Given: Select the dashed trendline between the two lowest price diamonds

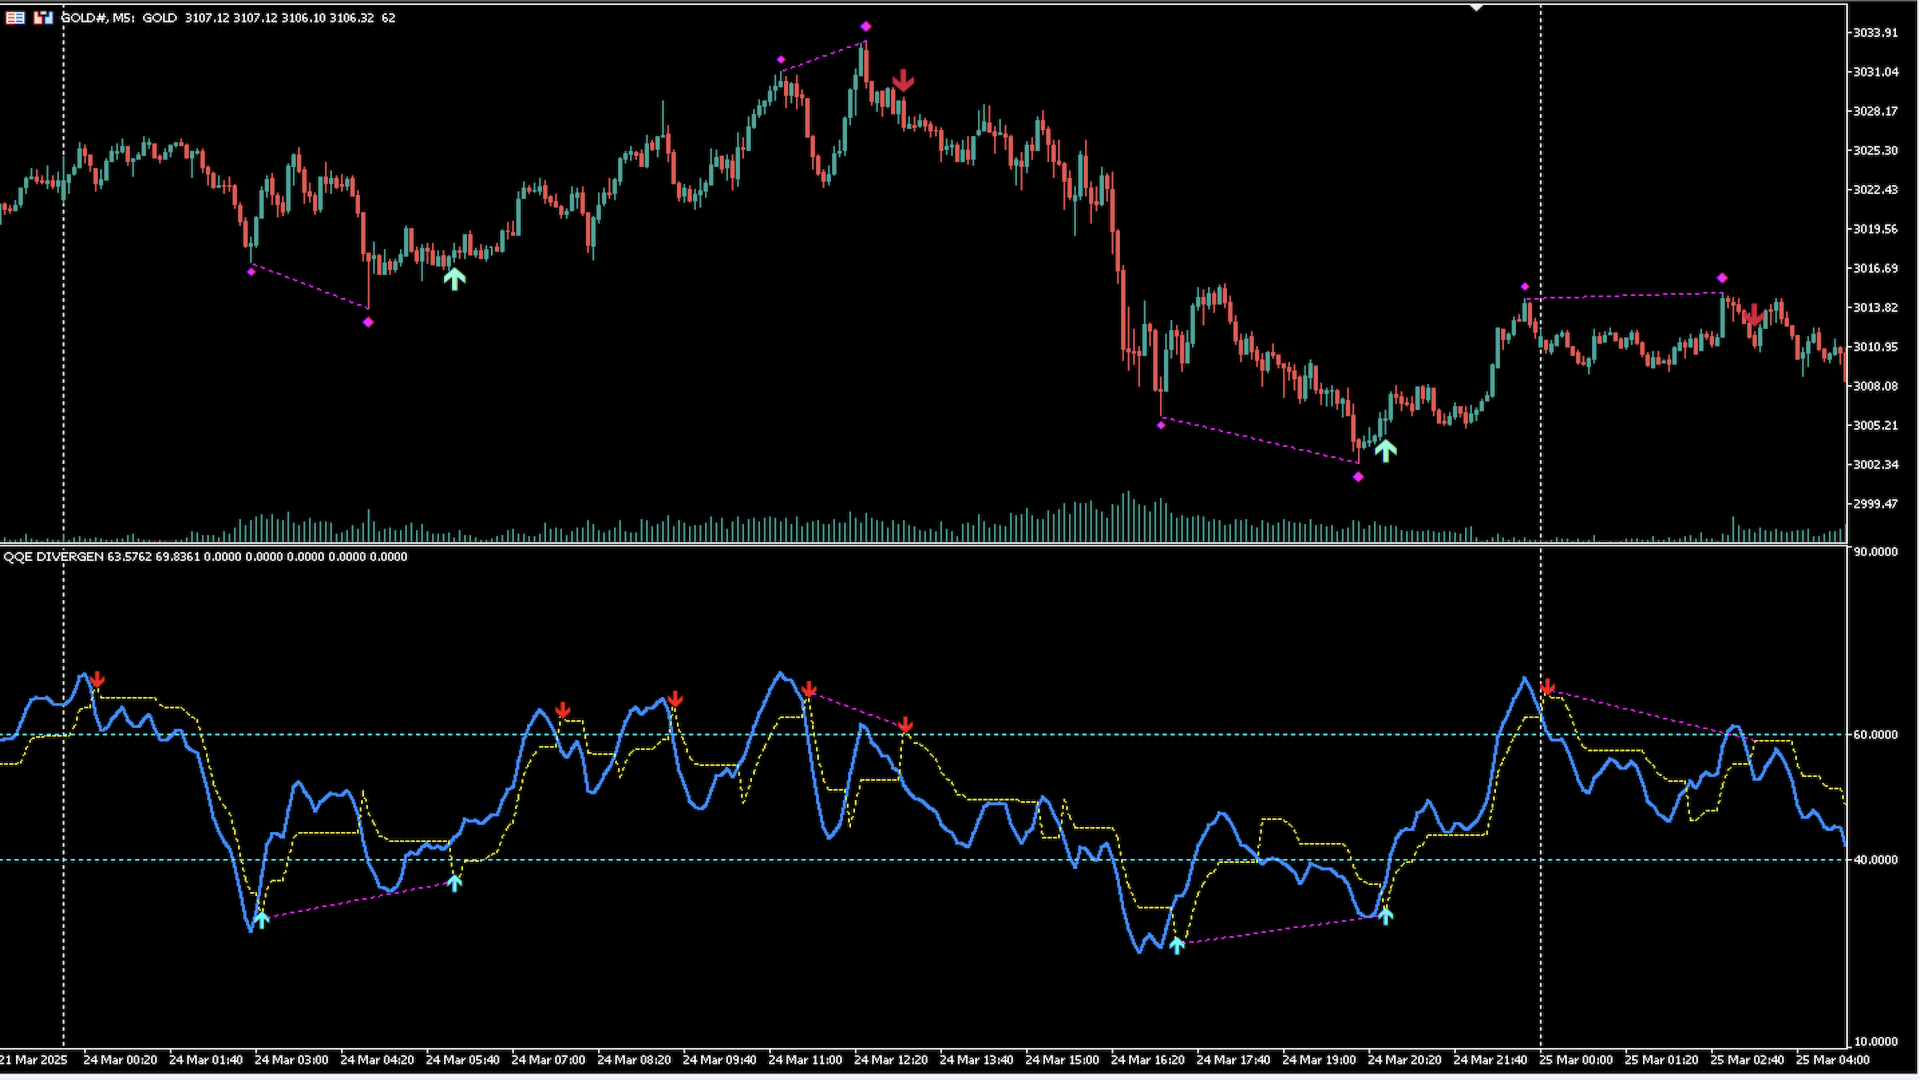Looking at the screenshot, I should click(1260, 440).
